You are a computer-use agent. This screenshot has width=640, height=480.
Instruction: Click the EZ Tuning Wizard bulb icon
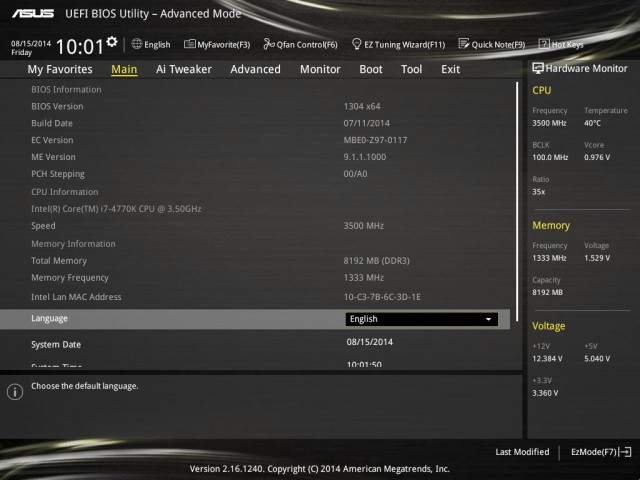[356, 44]
